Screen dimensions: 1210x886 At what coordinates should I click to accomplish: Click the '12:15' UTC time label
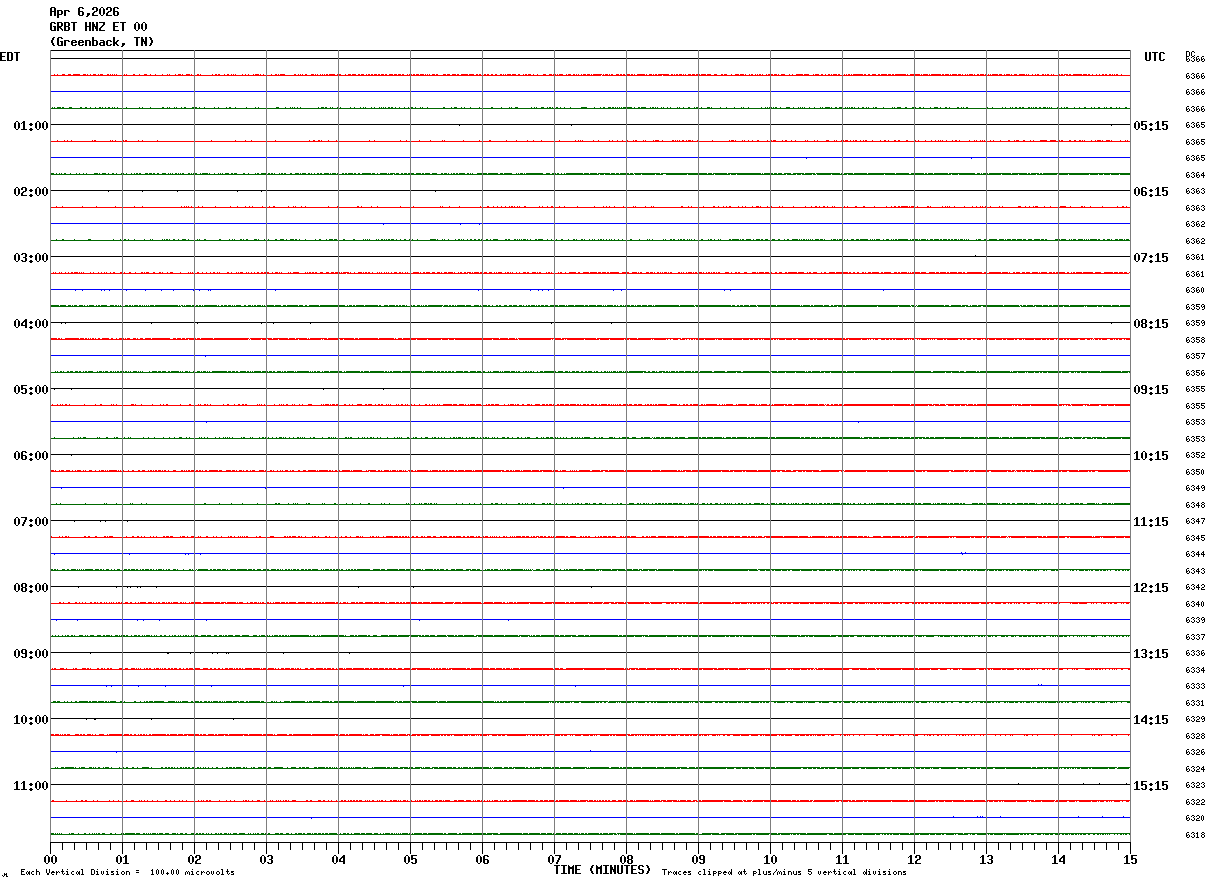tap(1151, 588)
